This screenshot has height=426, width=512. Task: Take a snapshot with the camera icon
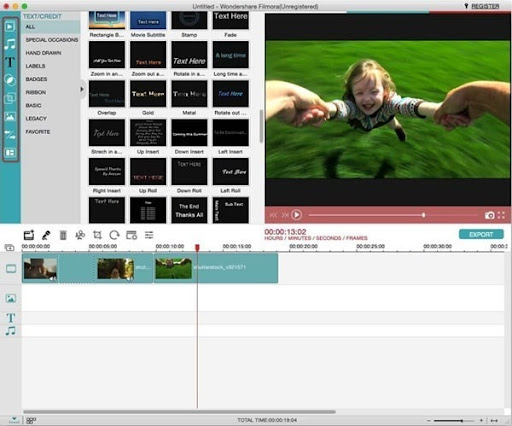click(x=489, y=215)
